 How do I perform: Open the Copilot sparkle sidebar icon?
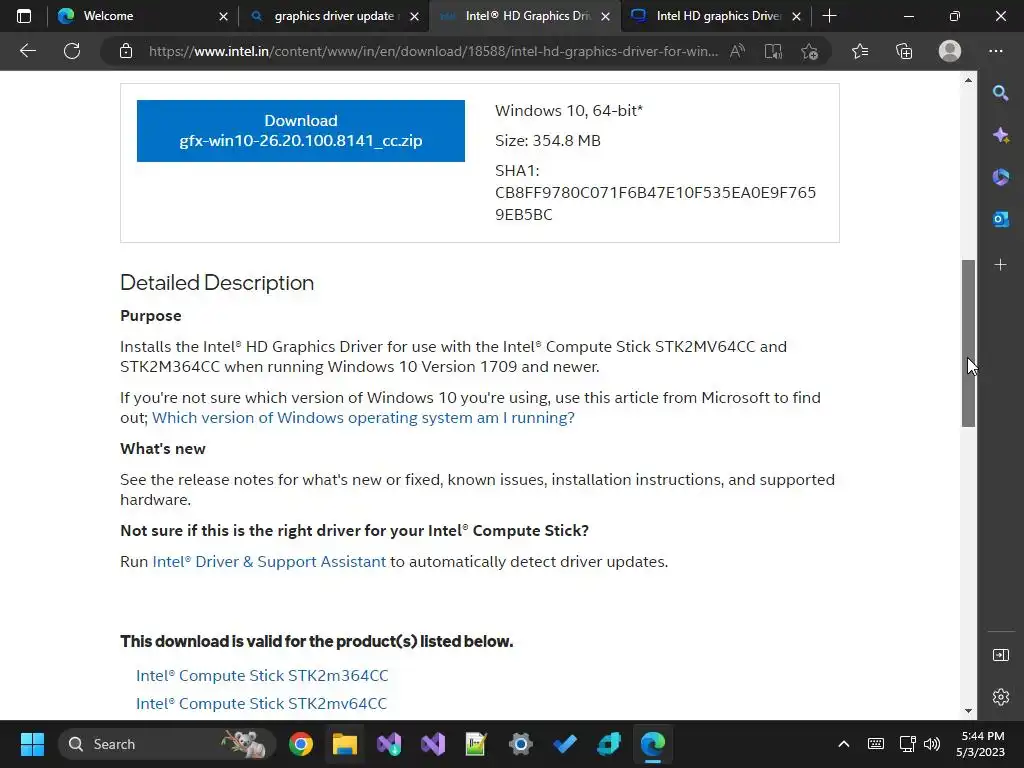(1000, 135)
